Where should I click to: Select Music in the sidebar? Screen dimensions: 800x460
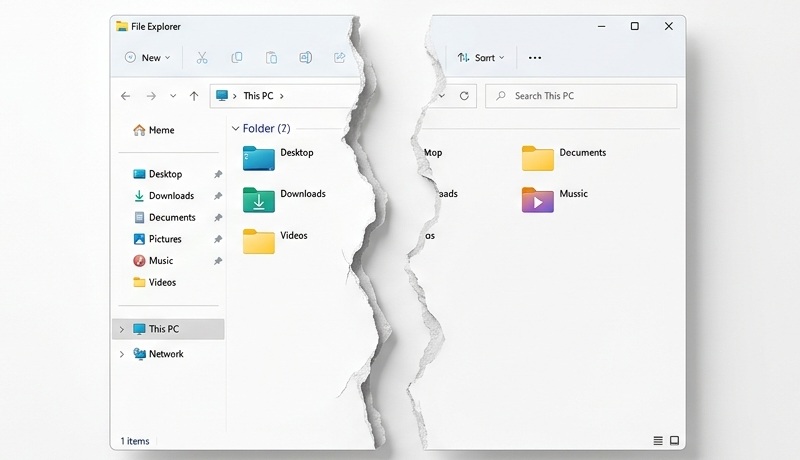153,261
